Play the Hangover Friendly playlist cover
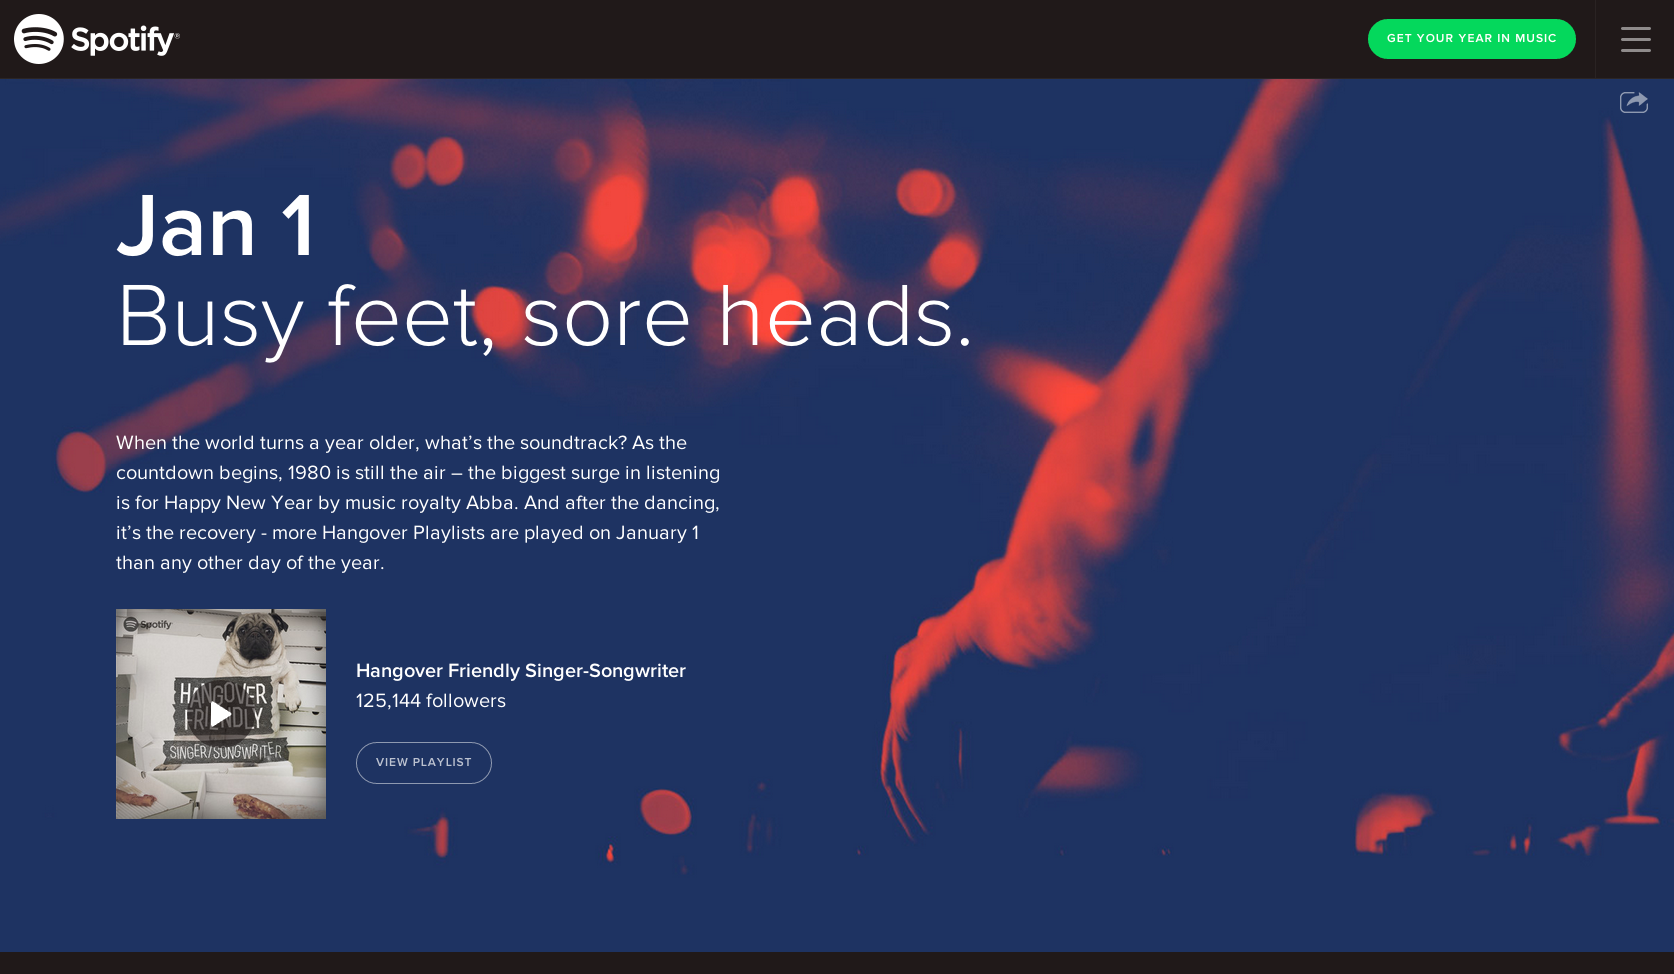 [x=221, y=714]
